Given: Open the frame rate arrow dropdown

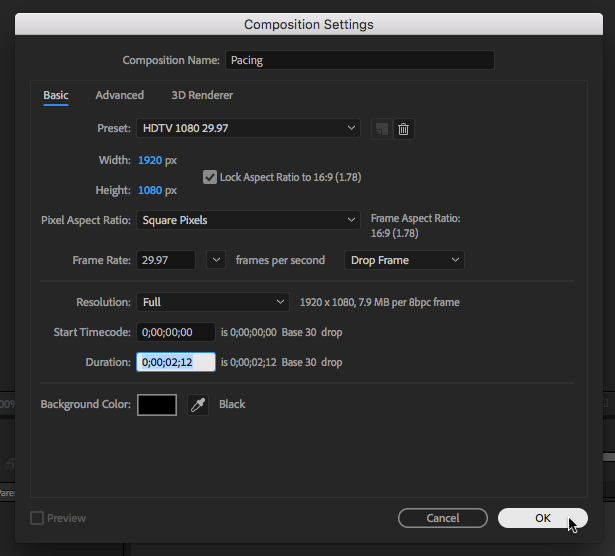Looking at the screenshot, I should (215, 260).
